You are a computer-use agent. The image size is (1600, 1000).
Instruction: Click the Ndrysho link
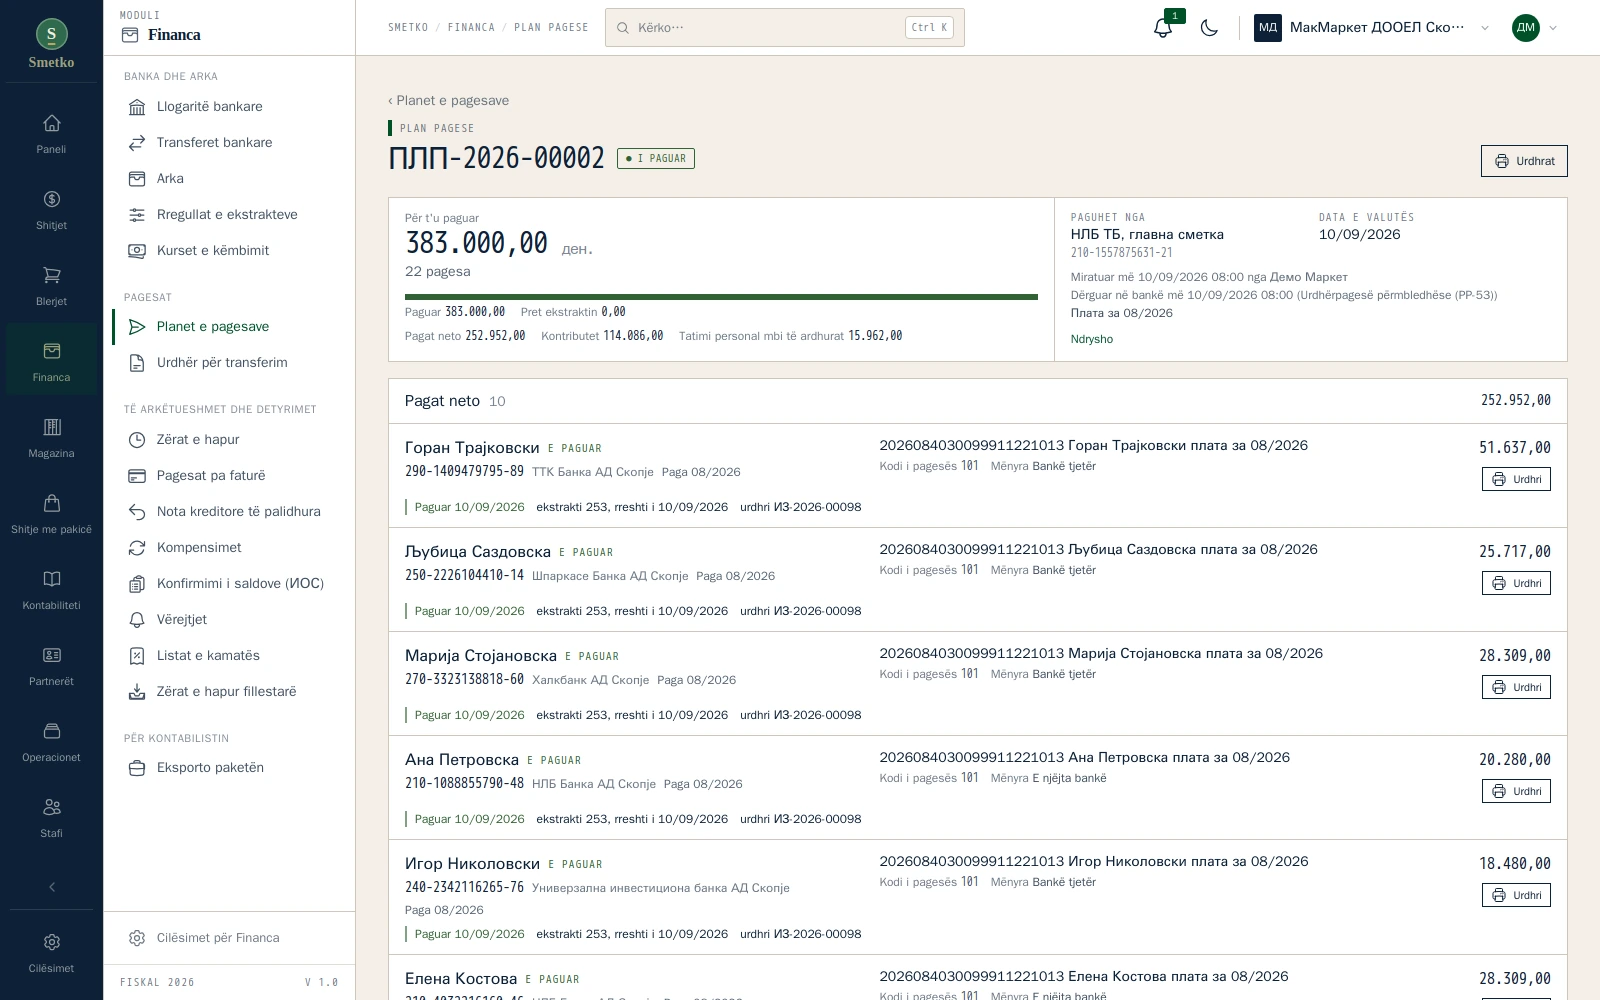(x=1092, y=339)
